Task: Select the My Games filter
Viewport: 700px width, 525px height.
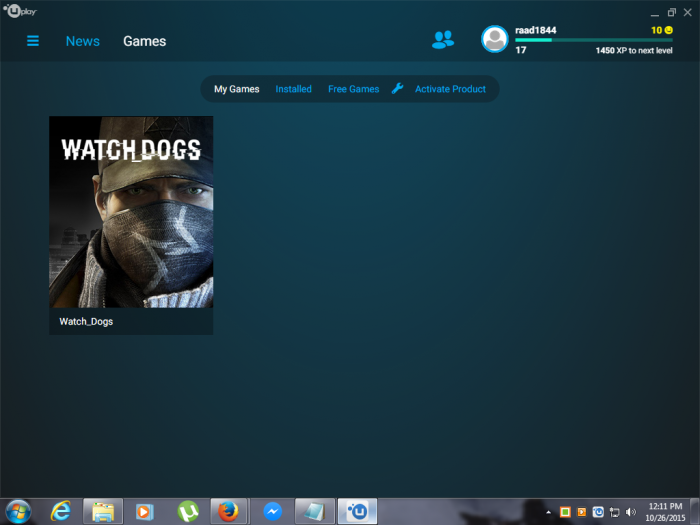Action: pyautogui.click(x=237, y=89)
